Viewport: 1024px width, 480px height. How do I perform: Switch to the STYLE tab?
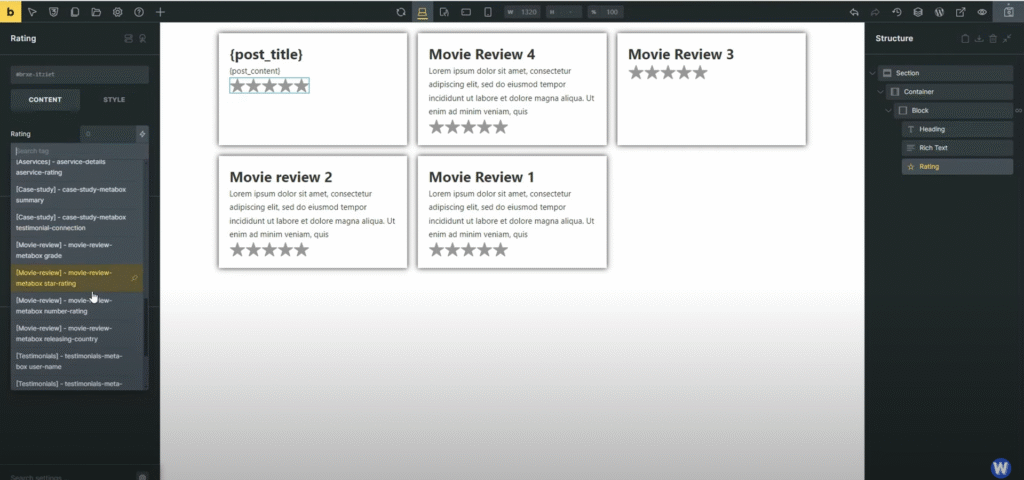(x=114, y=100)
